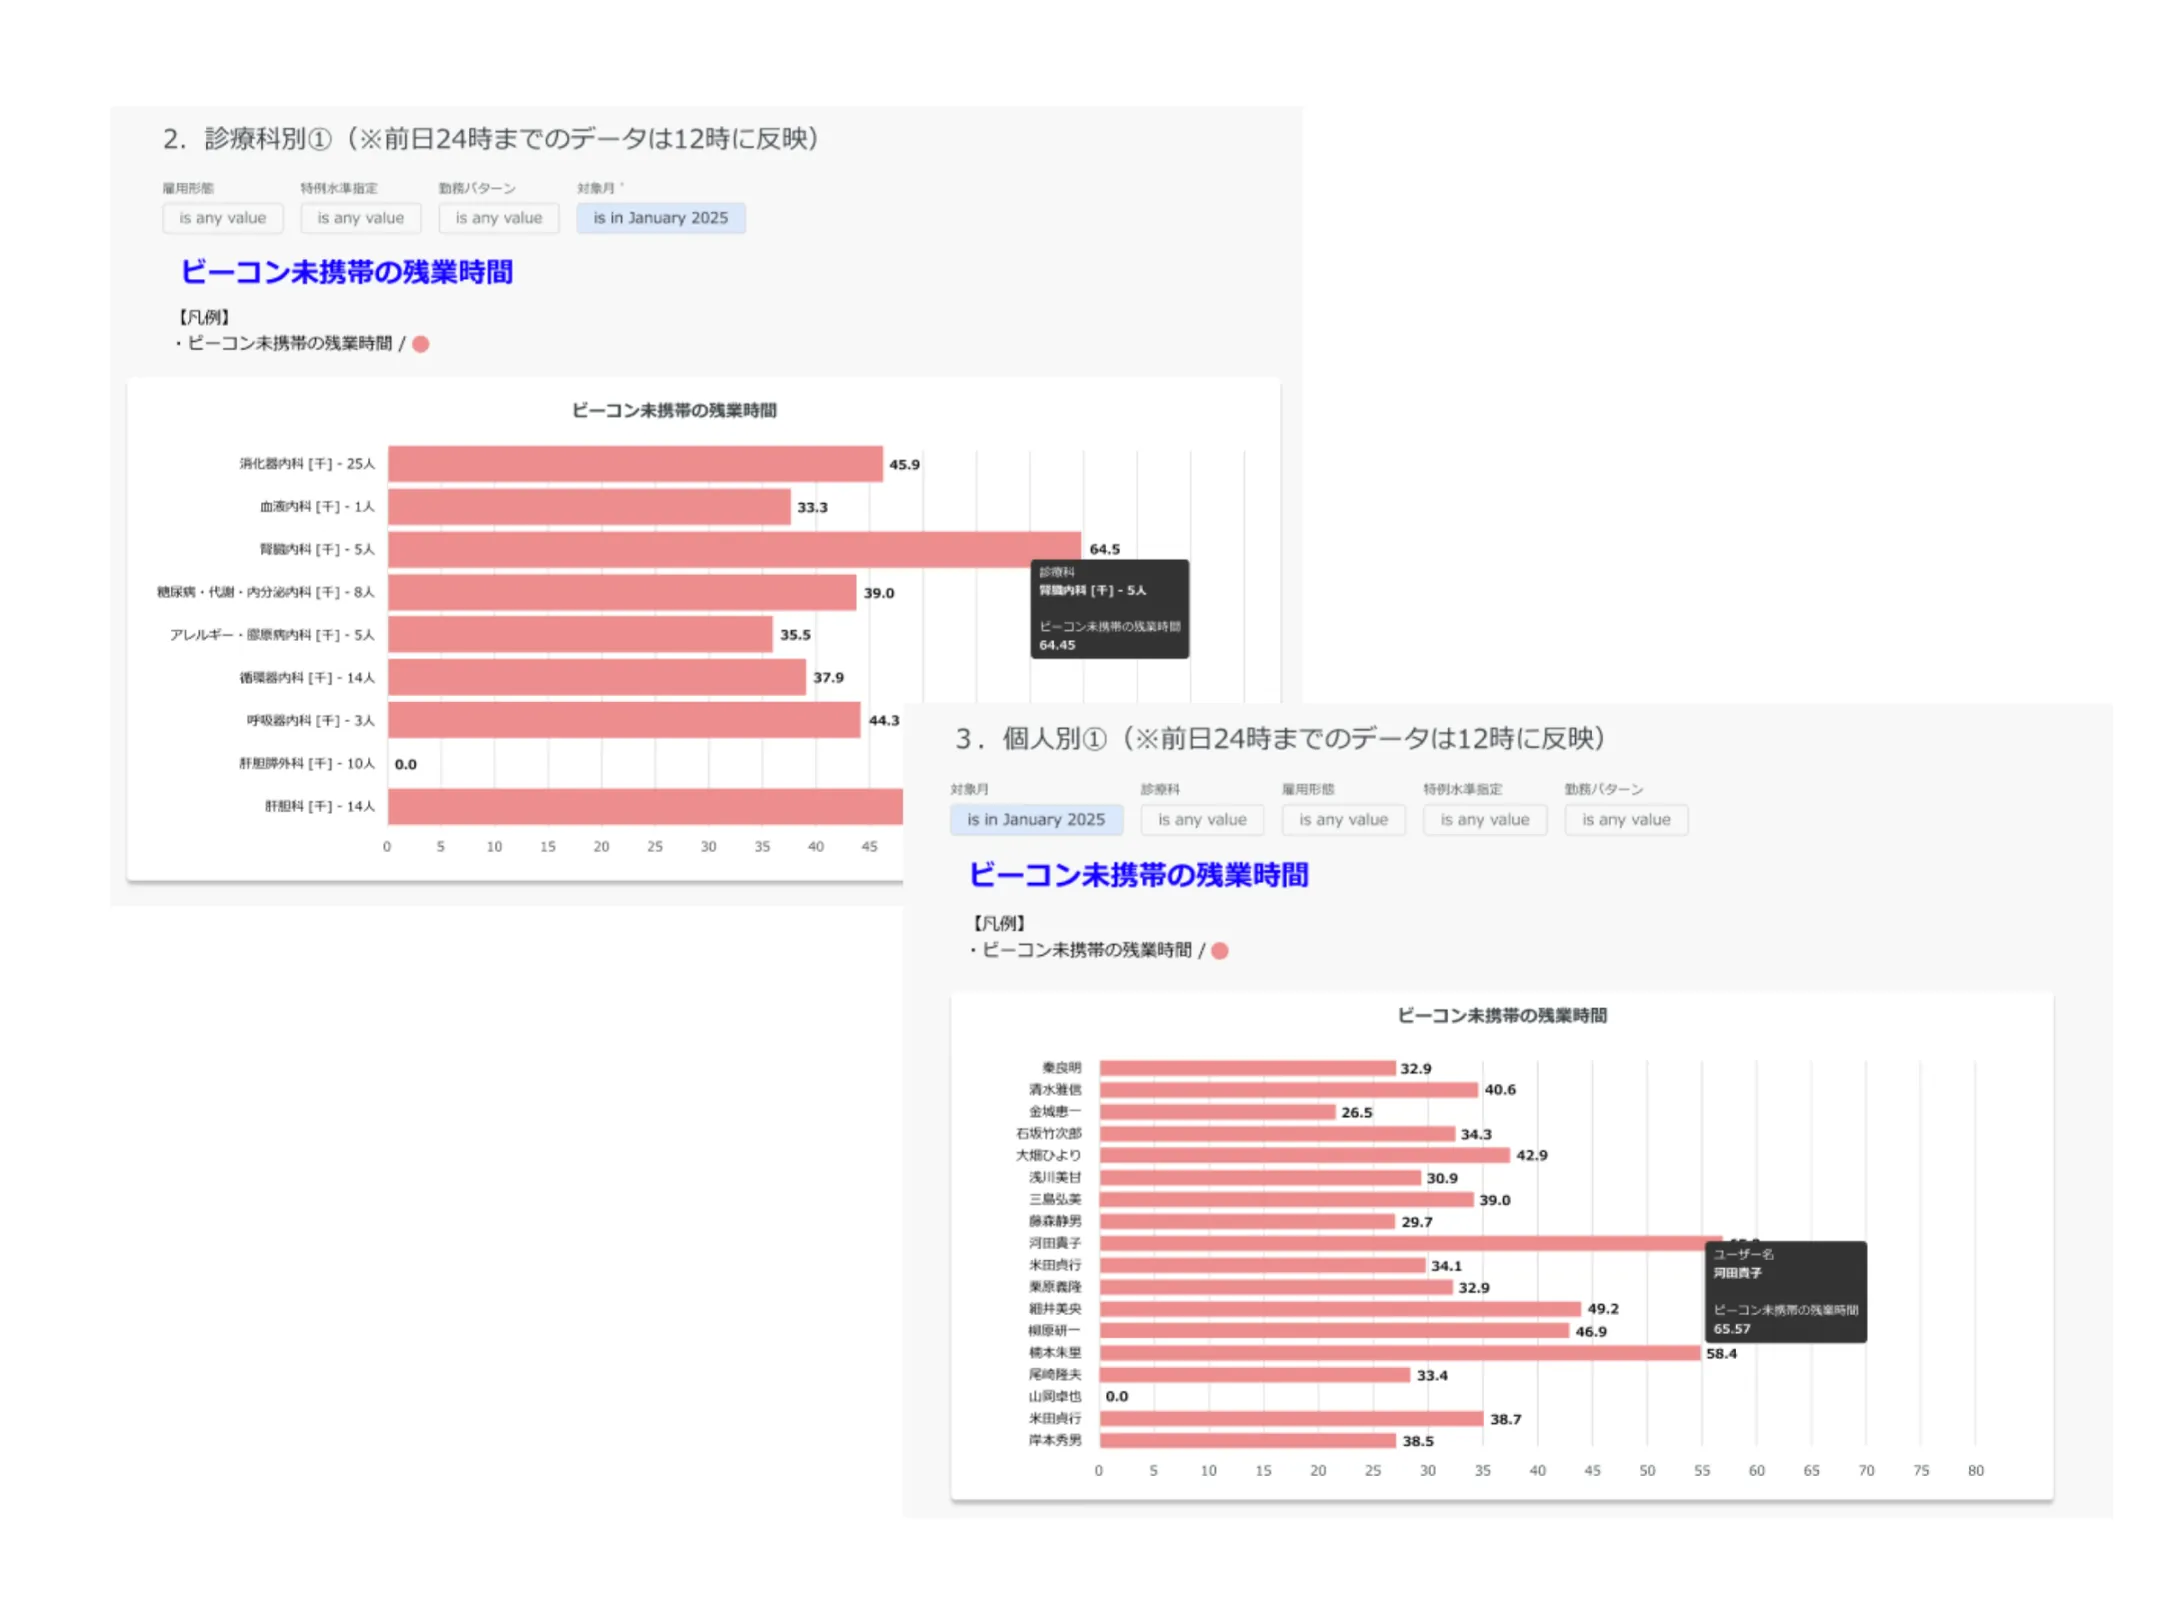Select the 消化器内科 bar showing 45.9
Image resolution: width=2160 pixels, height=1620 pixels.
tap(634, 464)
